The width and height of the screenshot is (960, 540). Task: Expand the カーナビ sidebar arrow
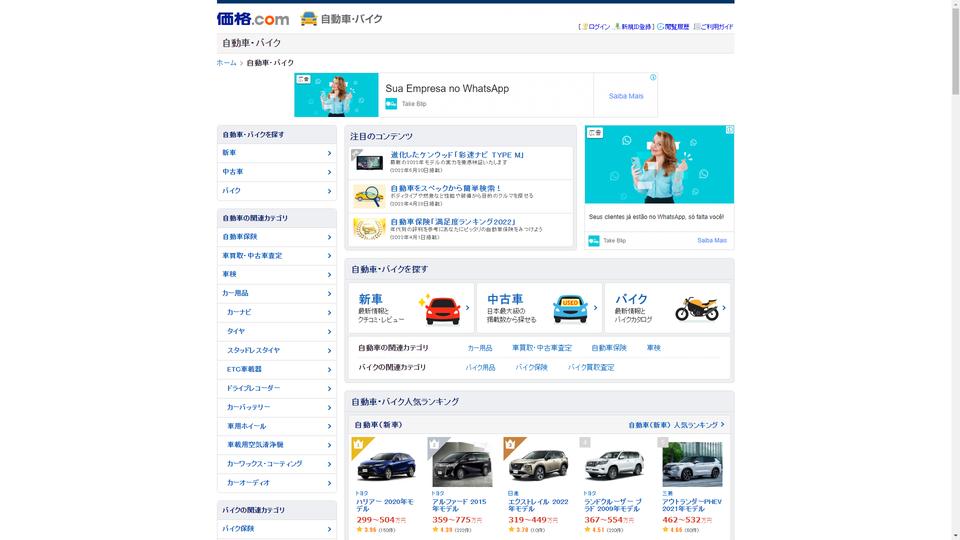click(329, 313)
